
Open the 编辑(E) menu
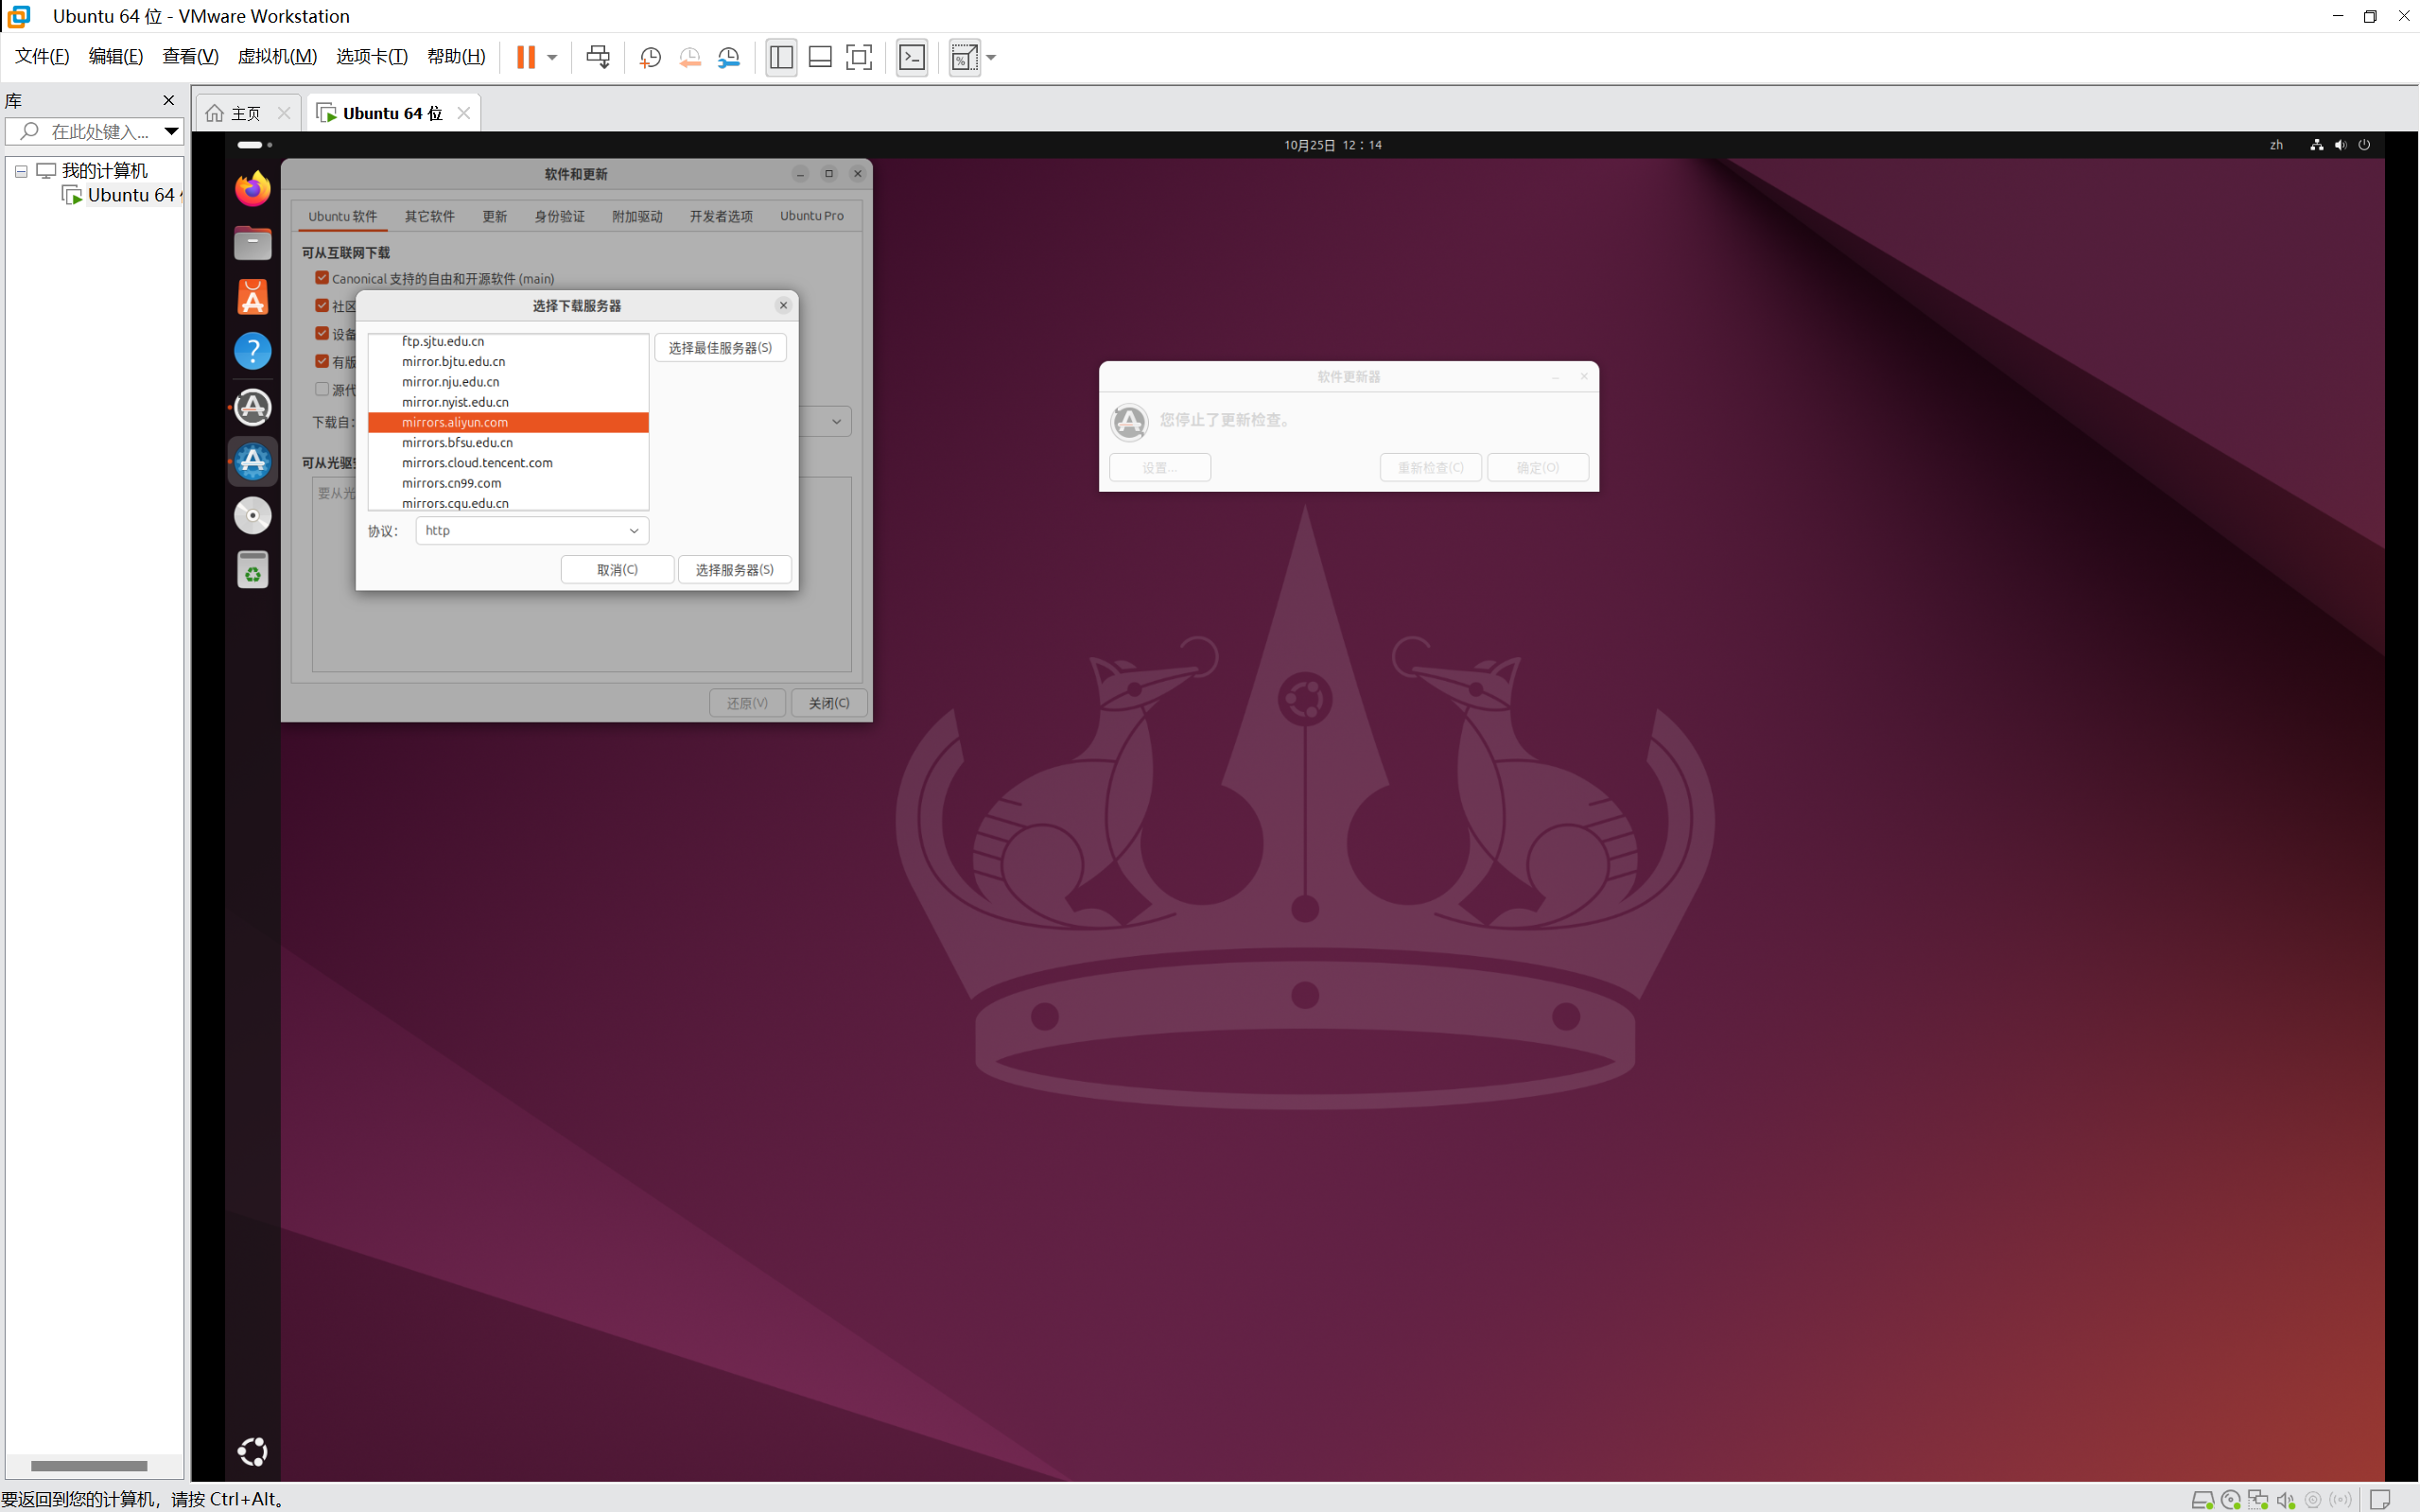tap(116, 56)
